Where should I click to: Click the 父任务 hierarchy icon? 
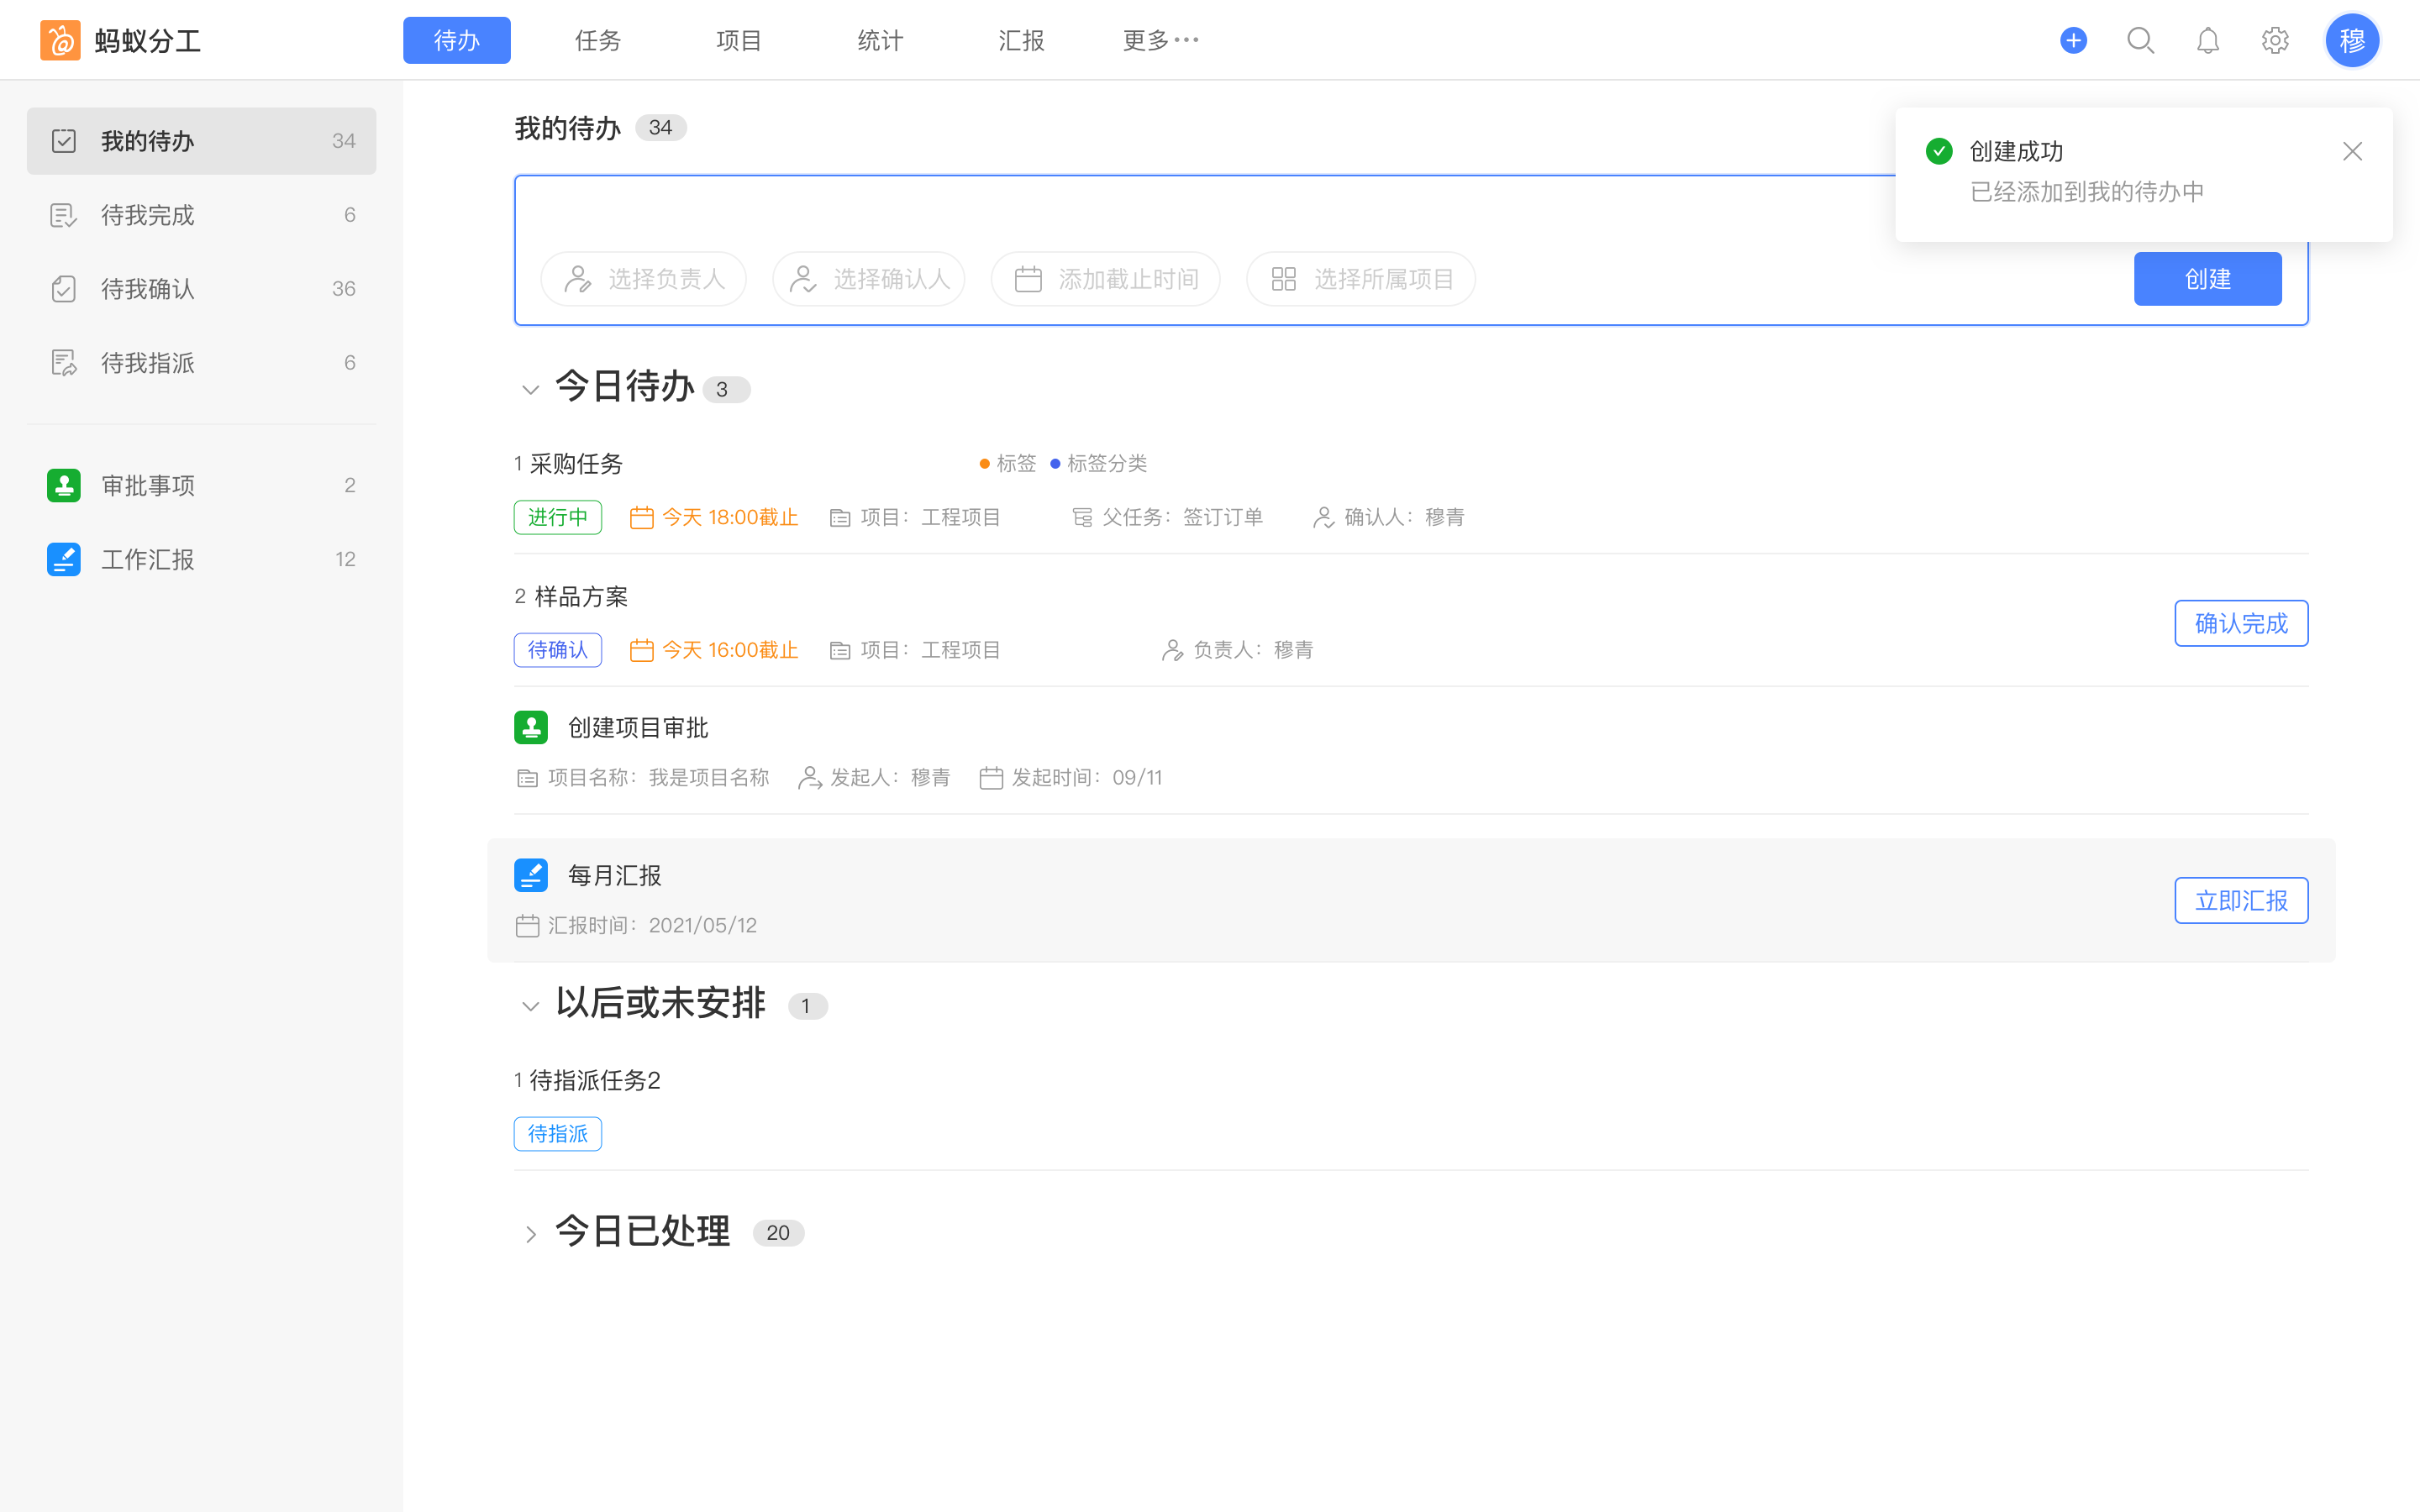tap(1082, 517)
